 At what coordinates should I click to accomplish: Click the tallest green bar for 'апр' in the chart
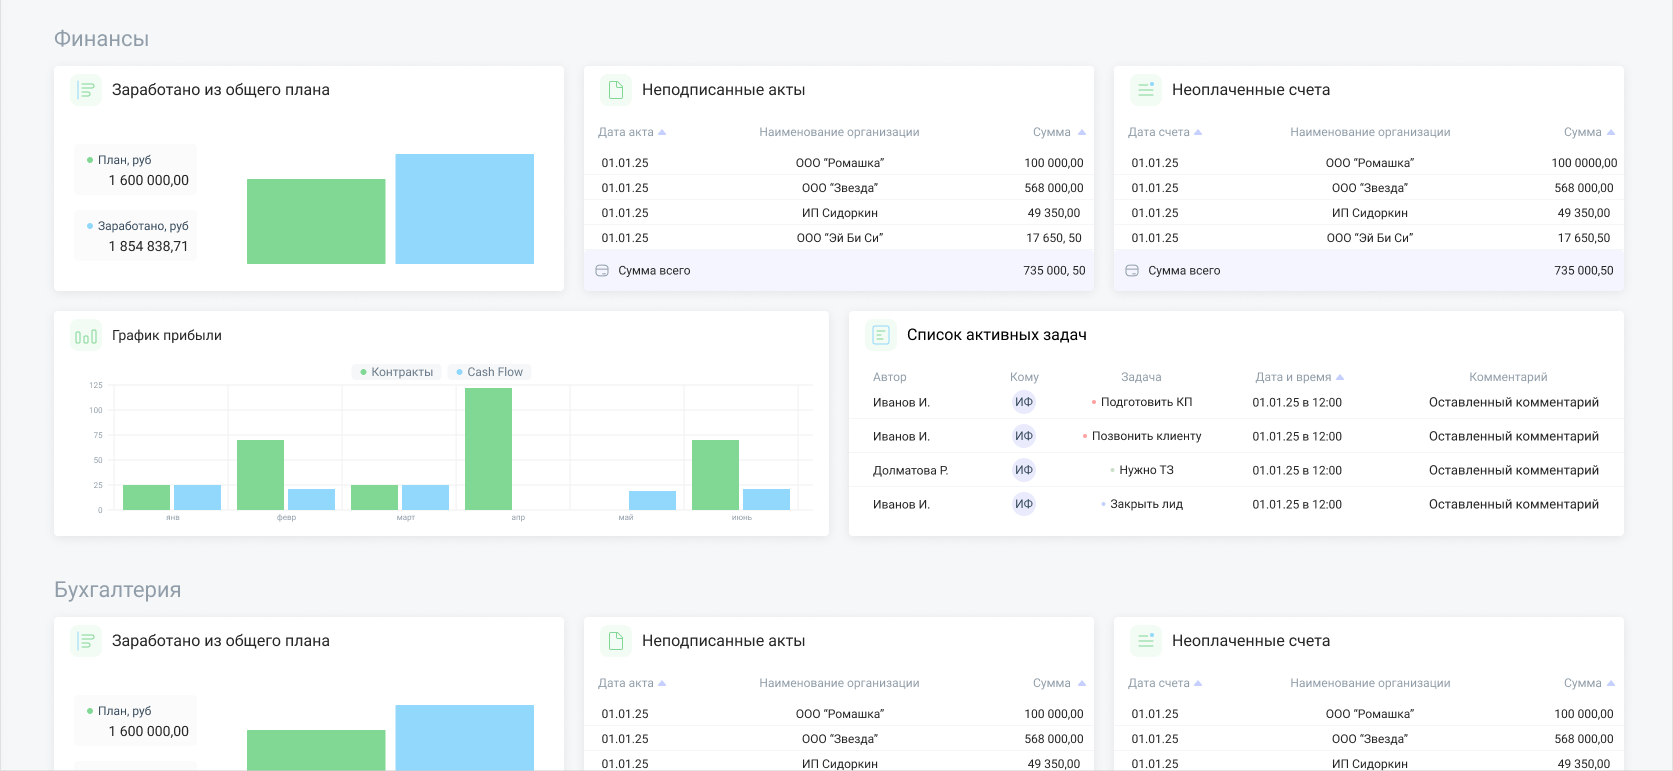pyautogui.click(x=488, y=449)
